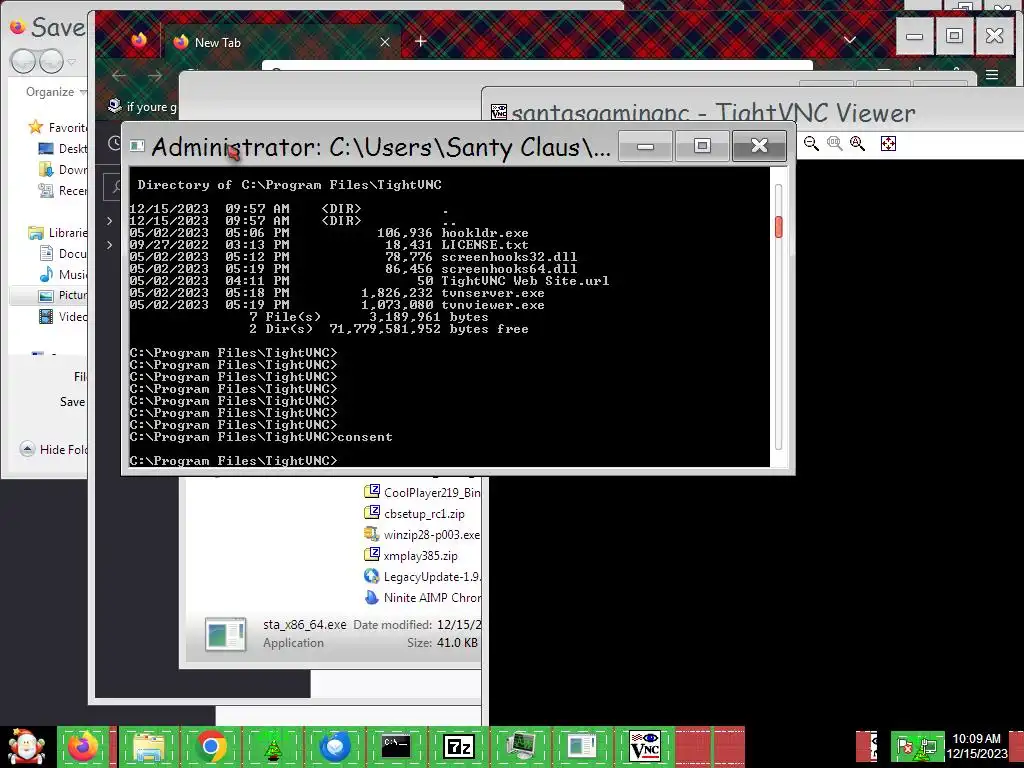Close the New Tab tab
The image size is (1024, 768).
pos(385,42)
